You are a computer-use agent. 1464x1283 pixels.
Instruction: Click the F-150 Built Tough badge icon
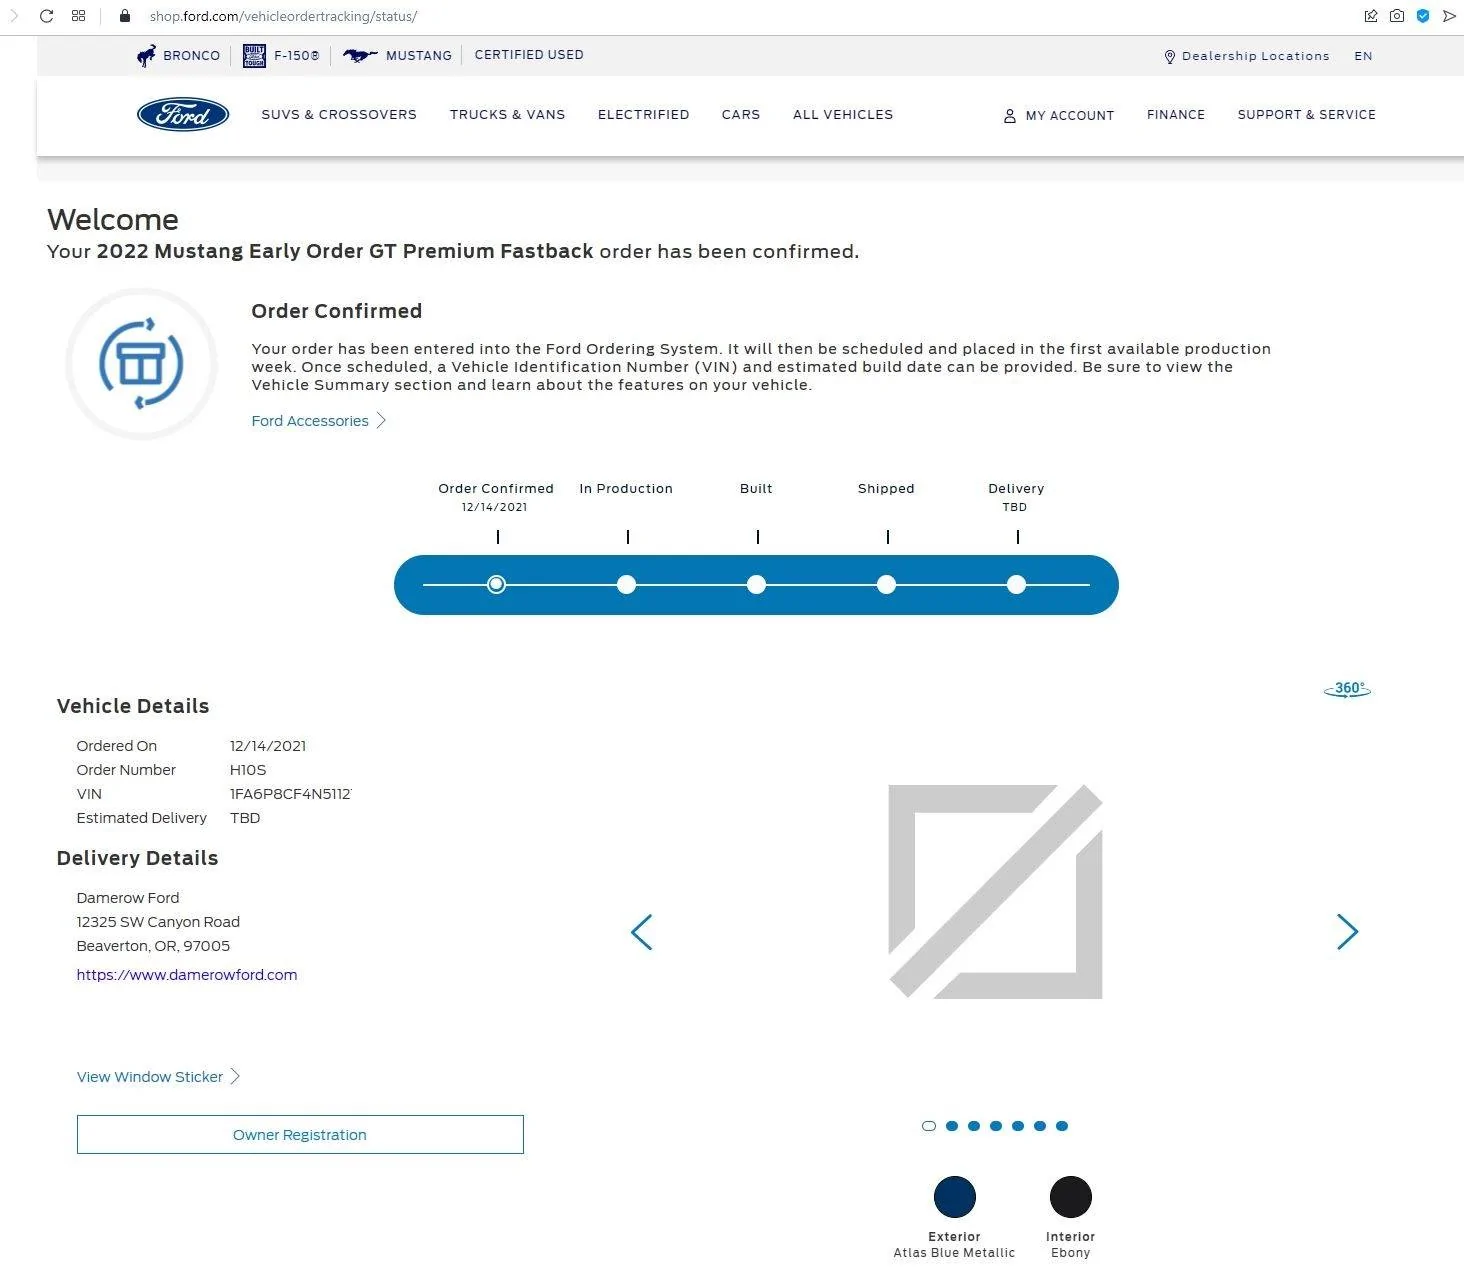255,56
